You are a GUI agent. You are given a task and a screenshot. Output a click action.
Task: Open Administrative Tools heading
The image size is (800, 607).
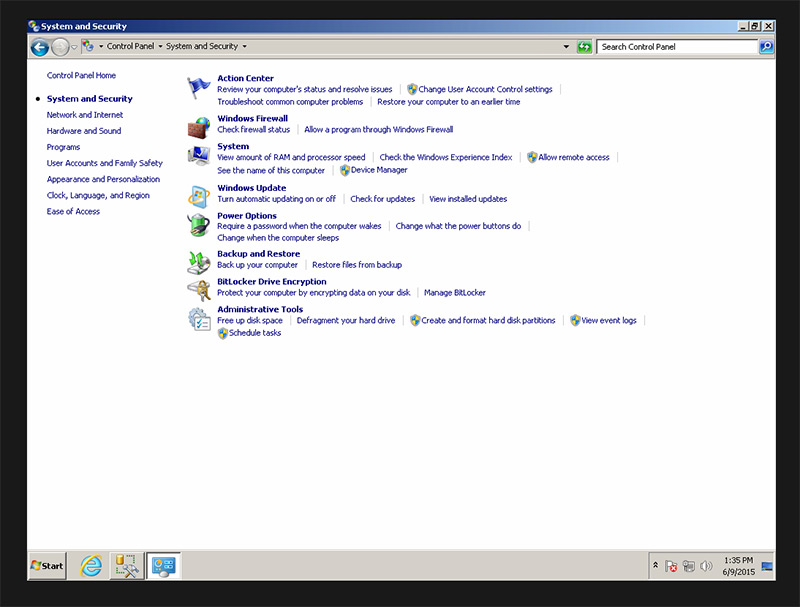click(260, 309)
